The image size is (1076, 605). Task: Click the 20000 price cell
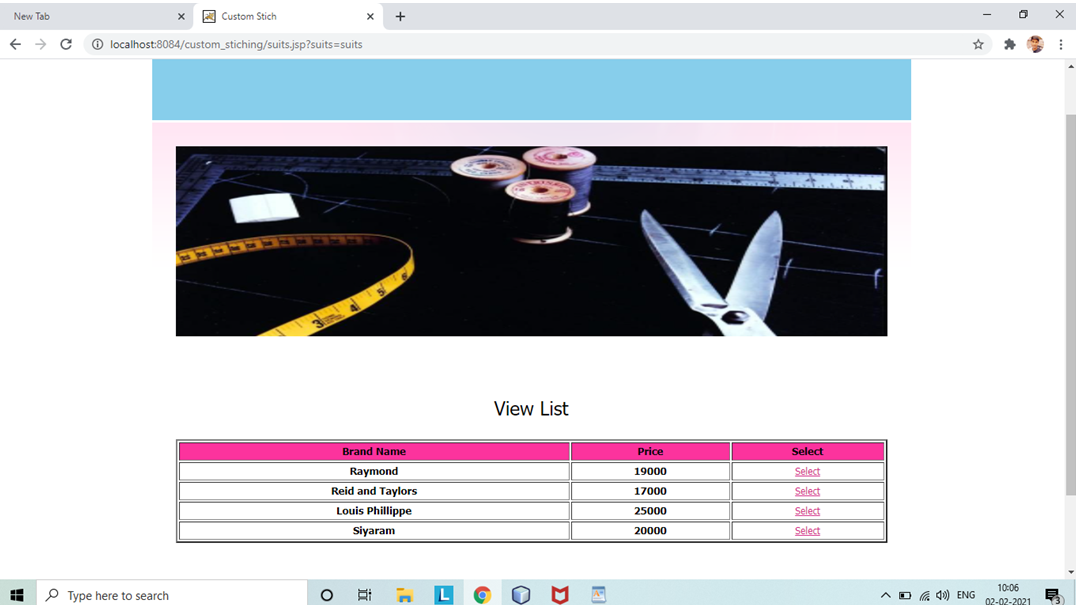coord(650,531)
